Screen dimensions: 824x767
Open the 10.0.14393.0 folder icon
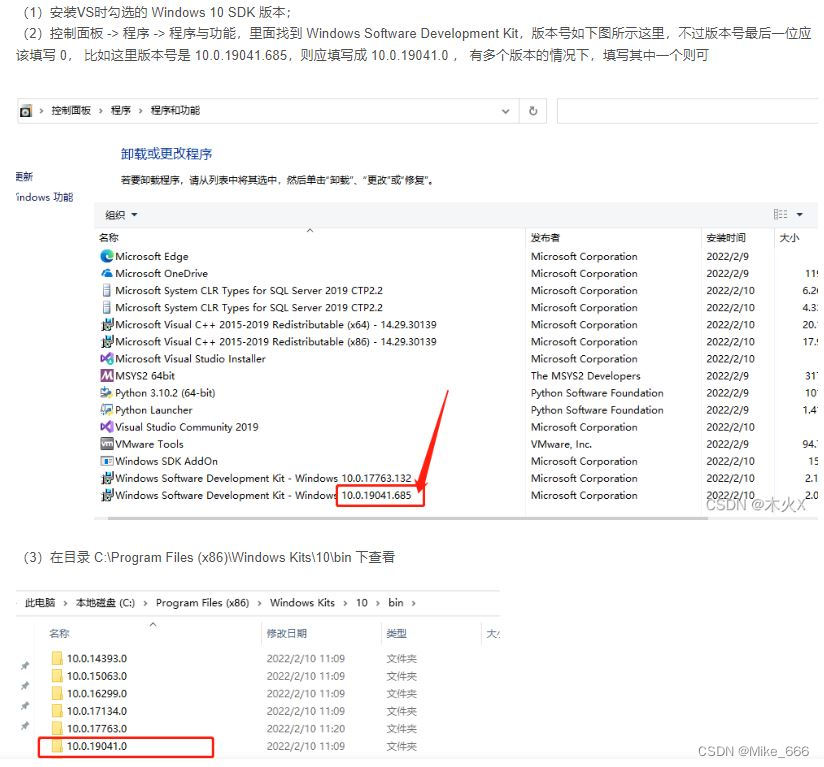click(x=57, y=658)
